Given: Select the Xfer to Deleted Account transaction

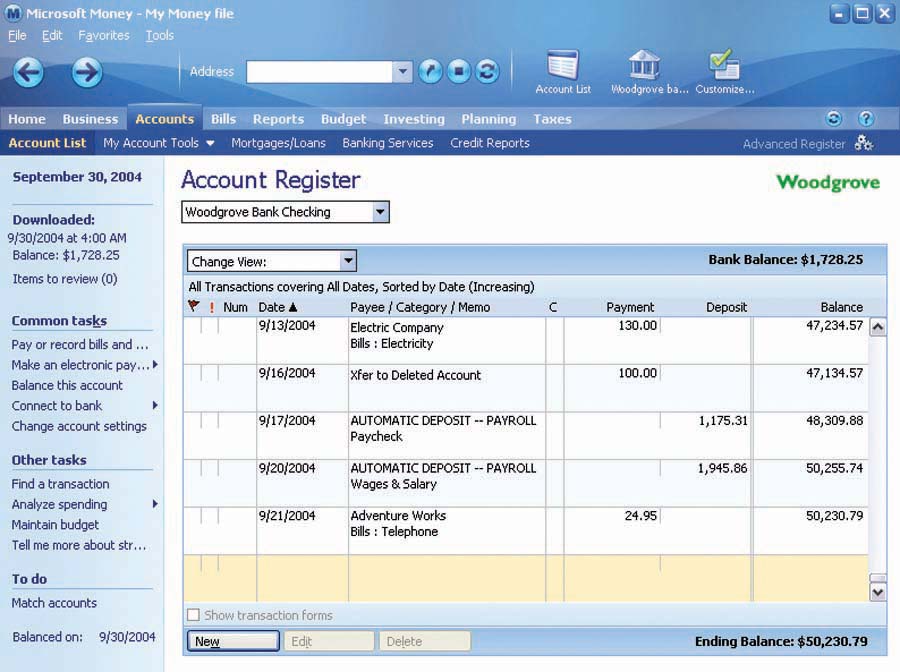Looking at the screenshot, I should (x=526, y=388).
